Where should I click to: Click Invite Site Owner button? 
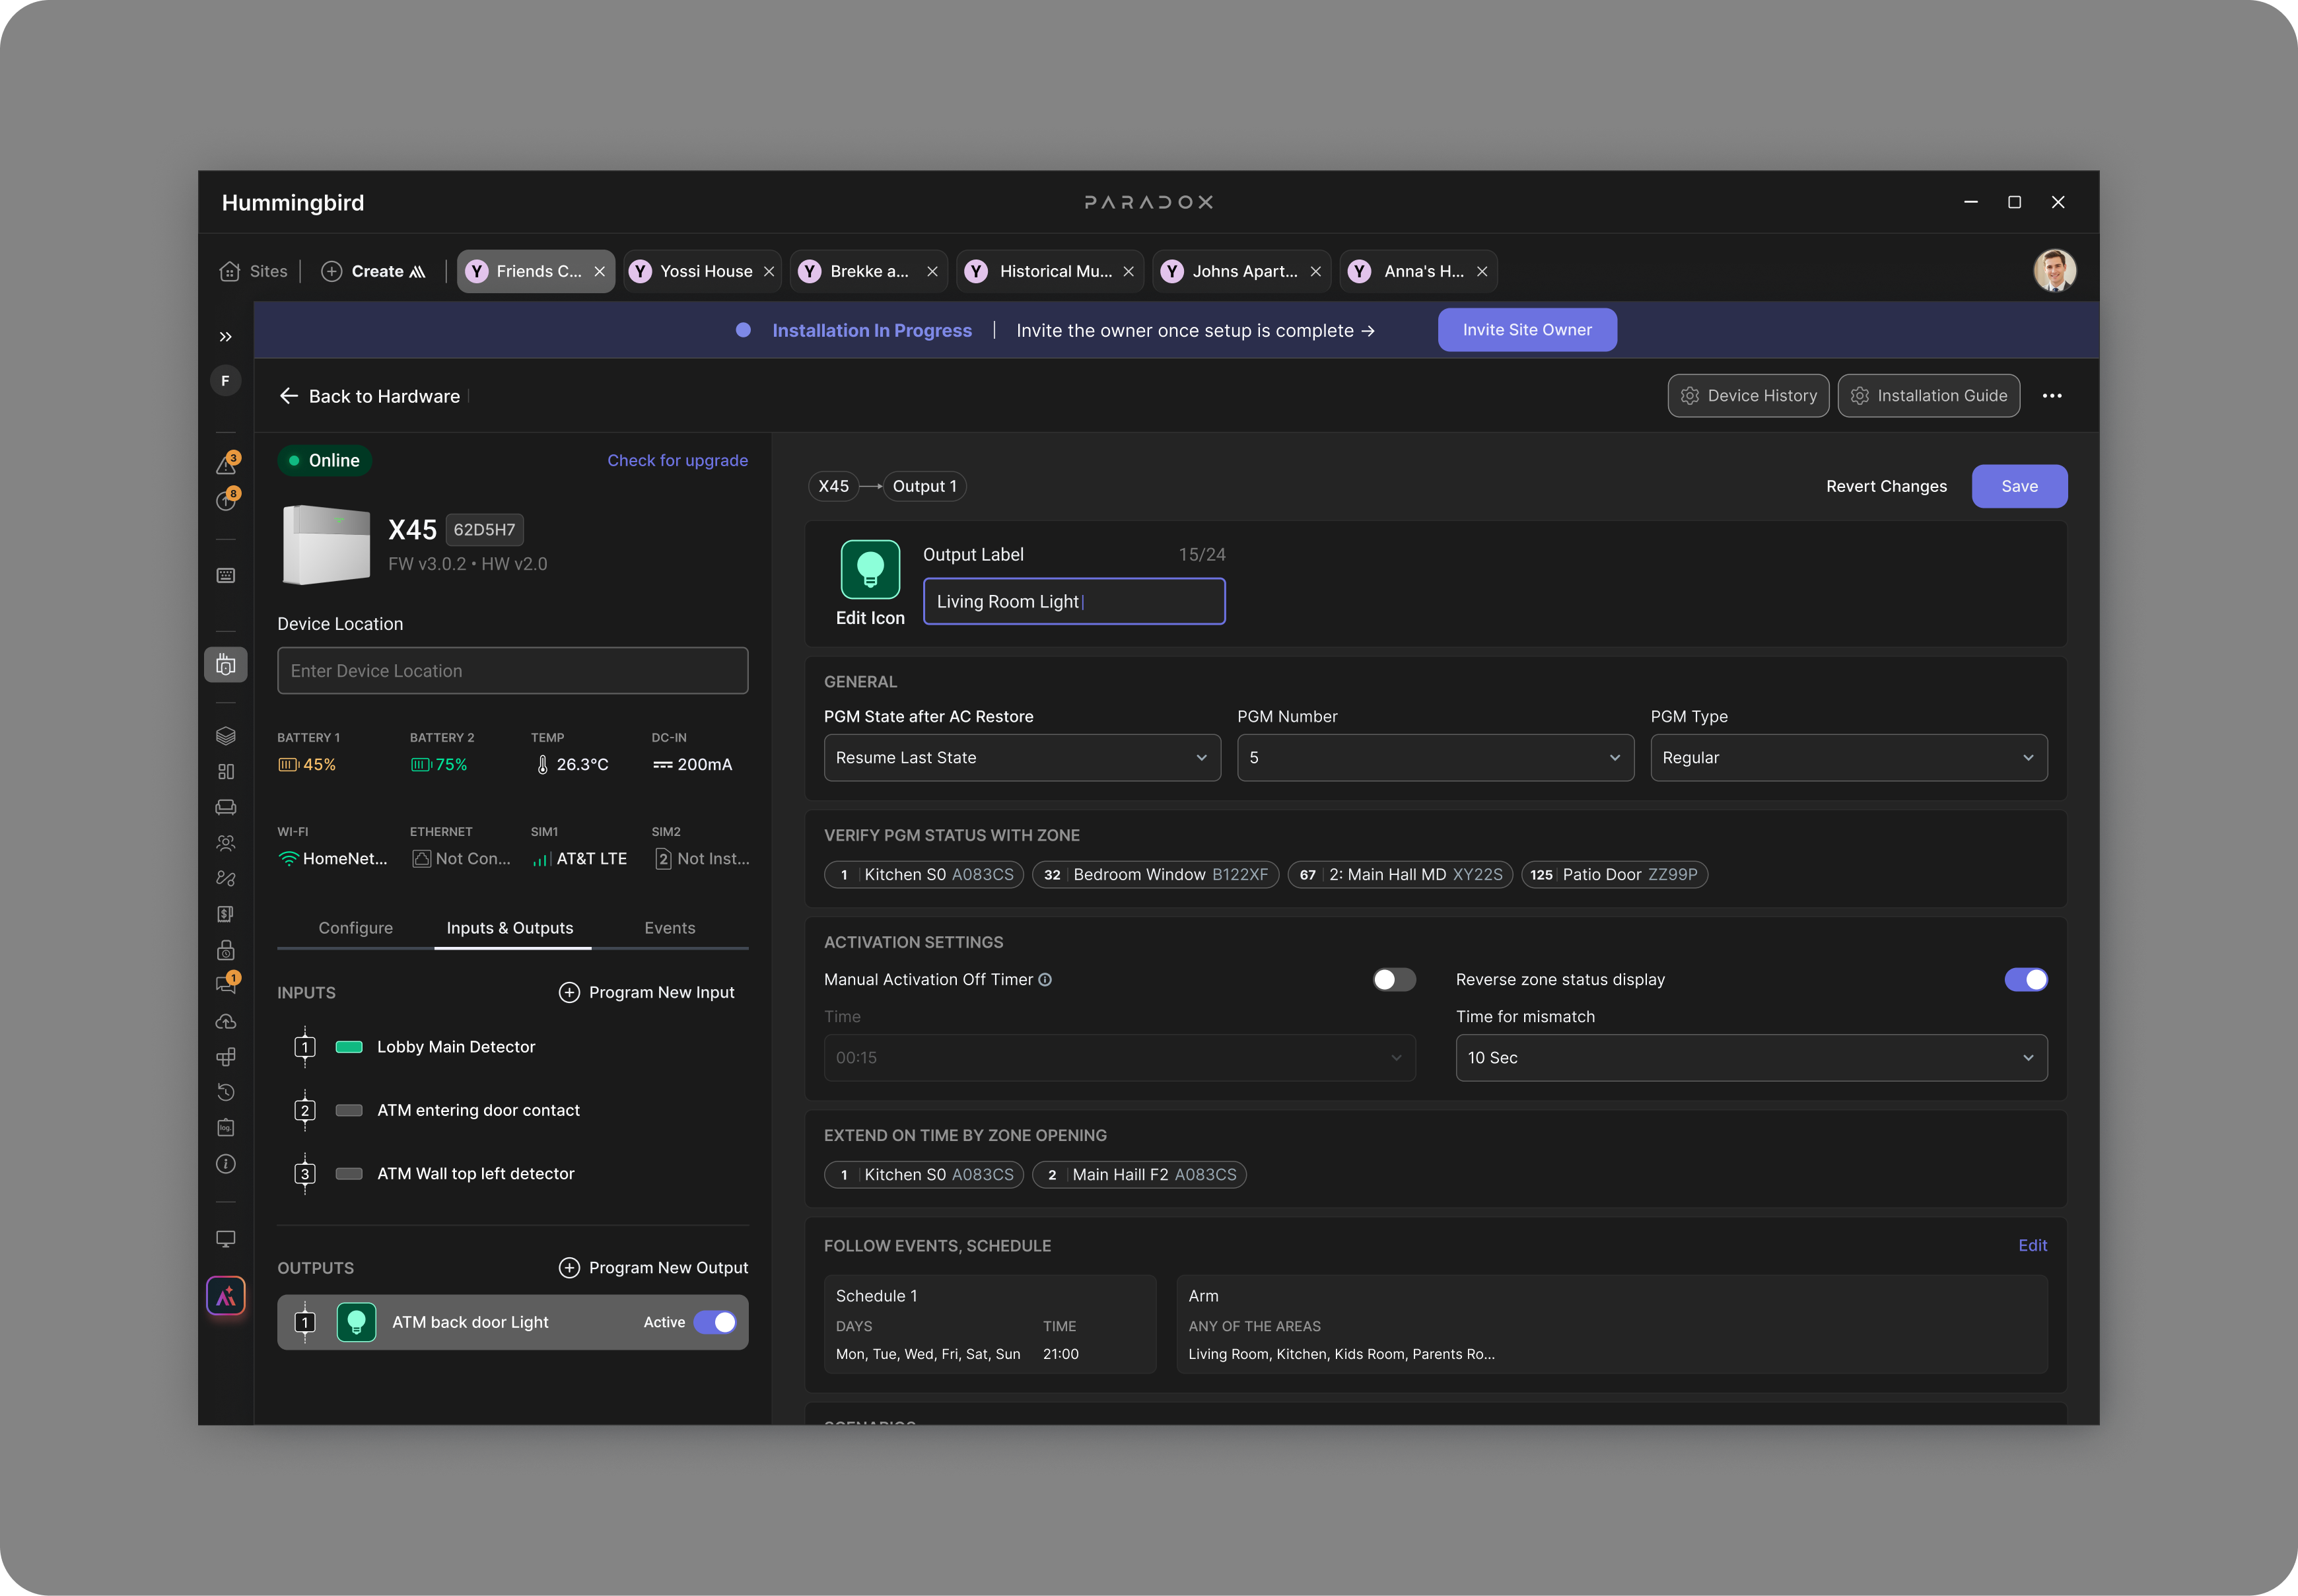tap(1527, 330)
